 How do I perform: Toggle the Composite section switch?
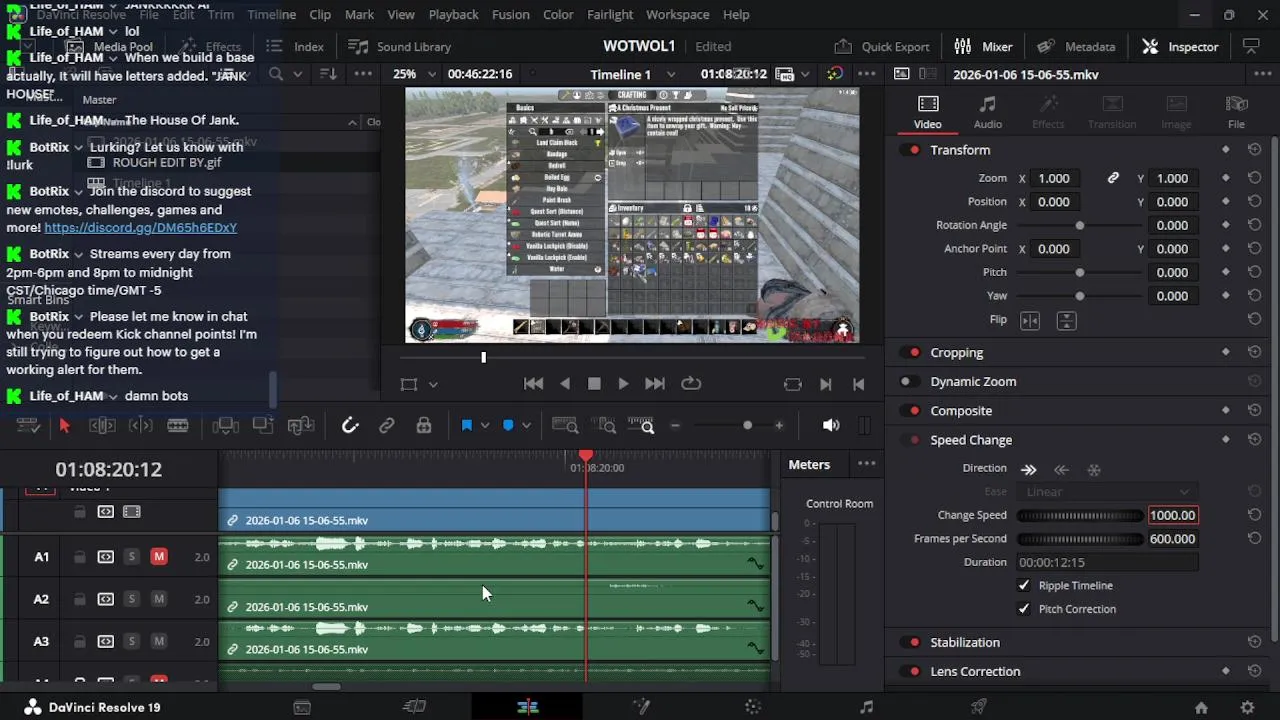912,411
